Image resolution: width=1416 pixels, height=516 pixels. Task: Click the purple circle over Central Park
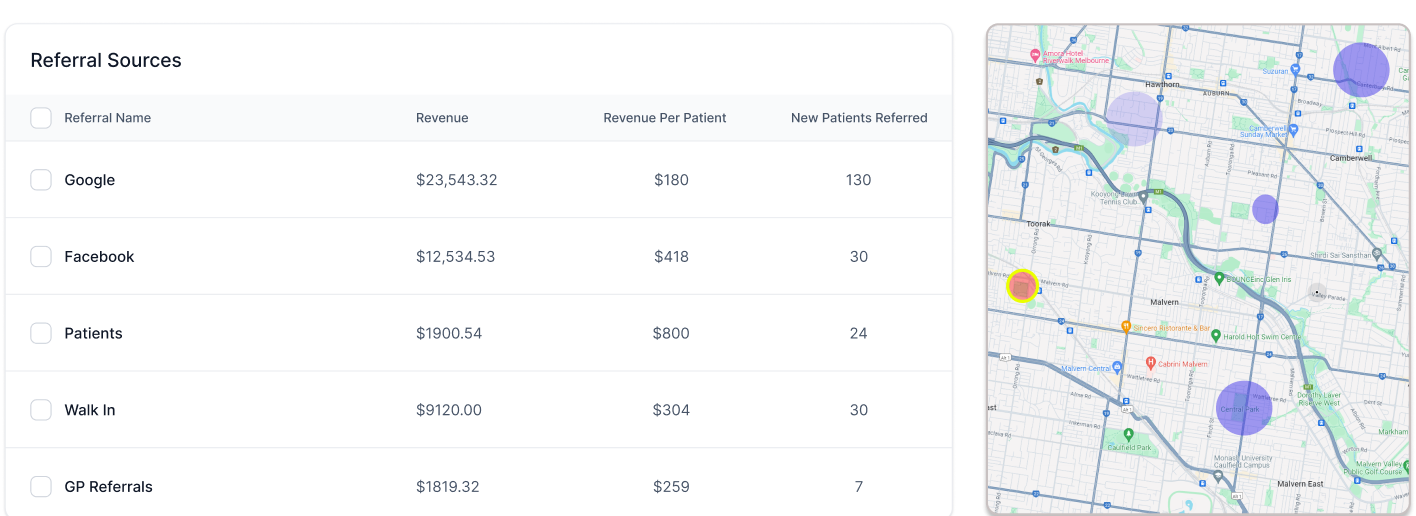1244,408
